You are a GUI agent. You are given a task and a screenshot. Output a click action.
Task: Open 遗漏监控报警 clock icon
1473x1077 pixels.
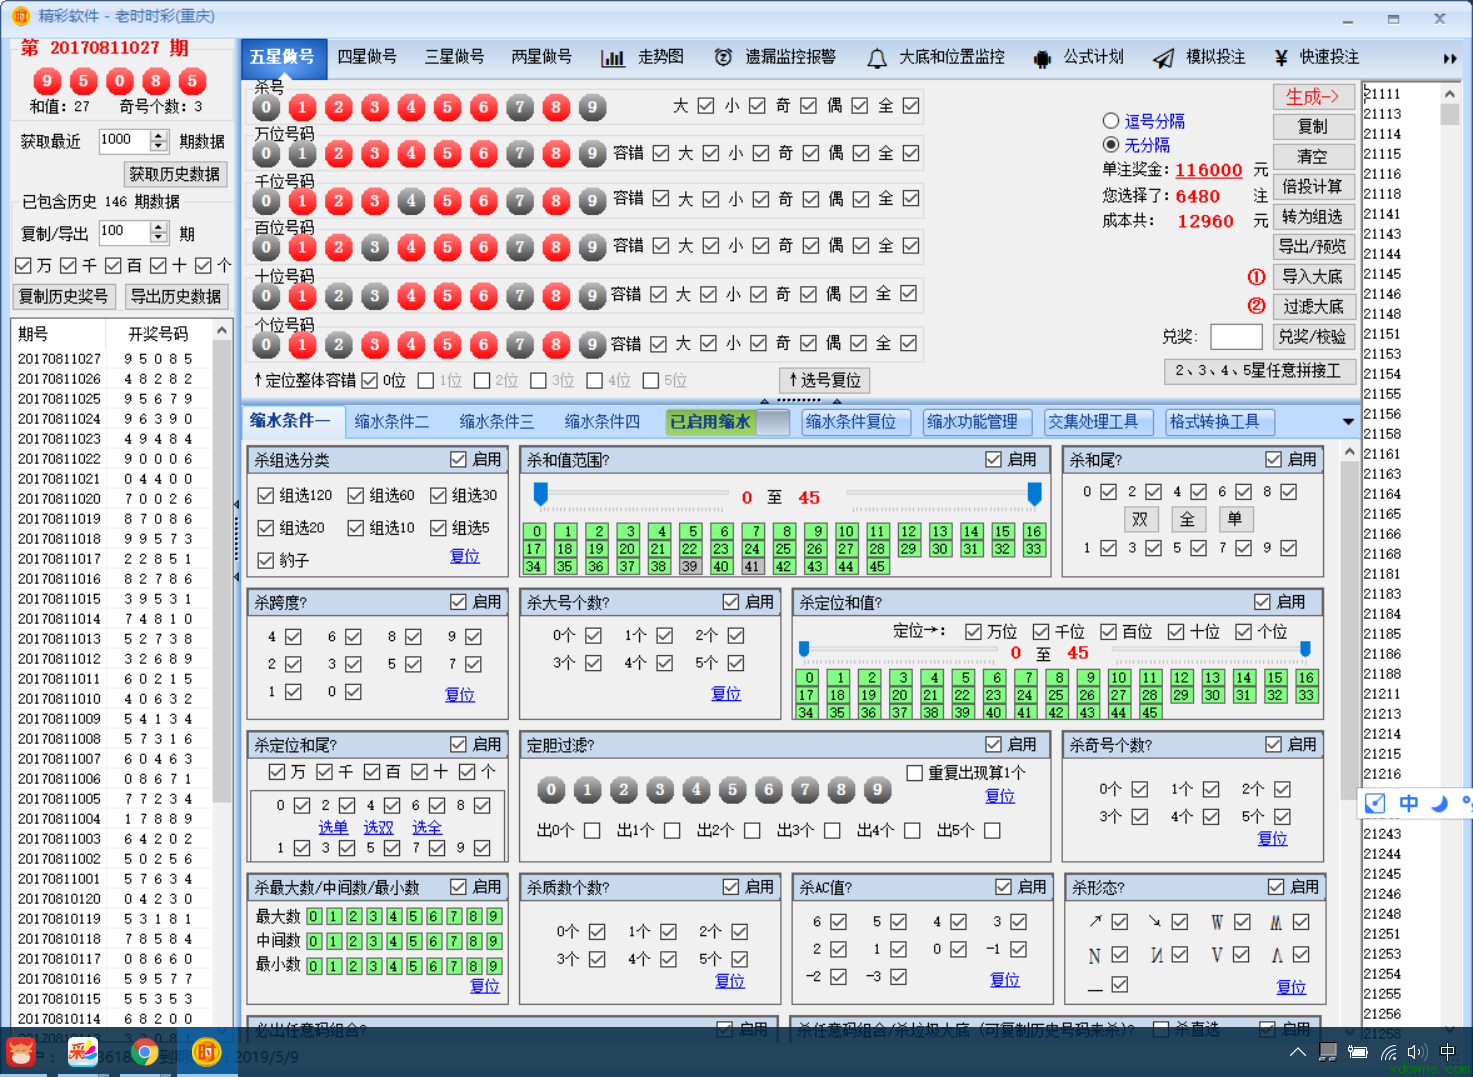(723, 58)
